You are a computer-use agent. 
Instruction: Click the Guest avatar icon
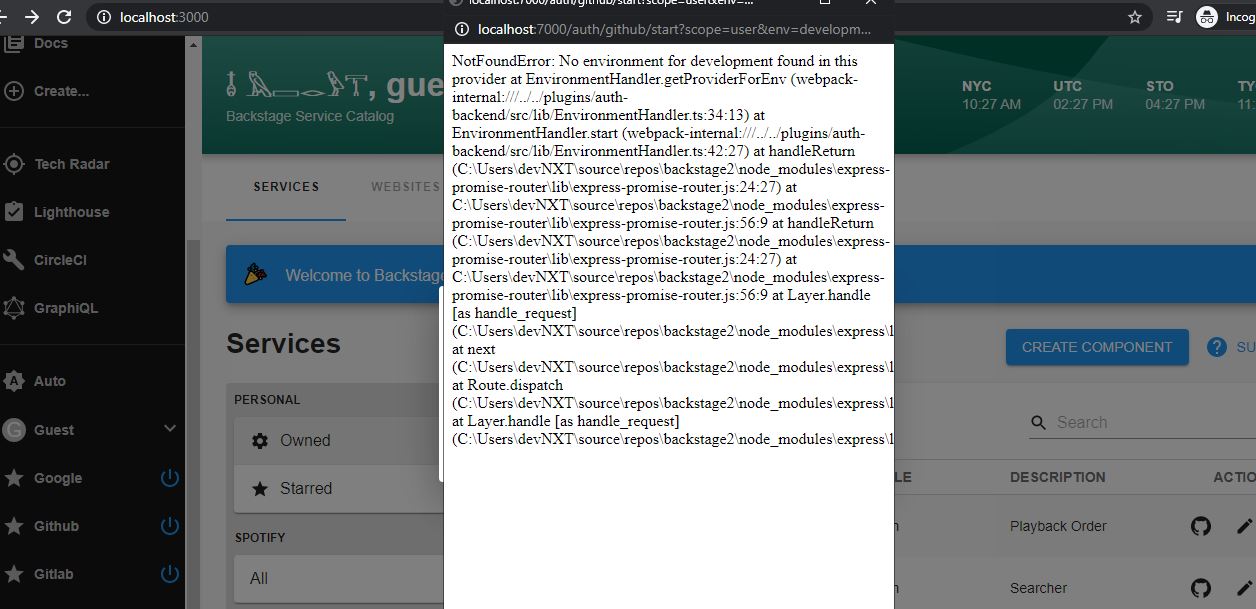tap(14, 430)
